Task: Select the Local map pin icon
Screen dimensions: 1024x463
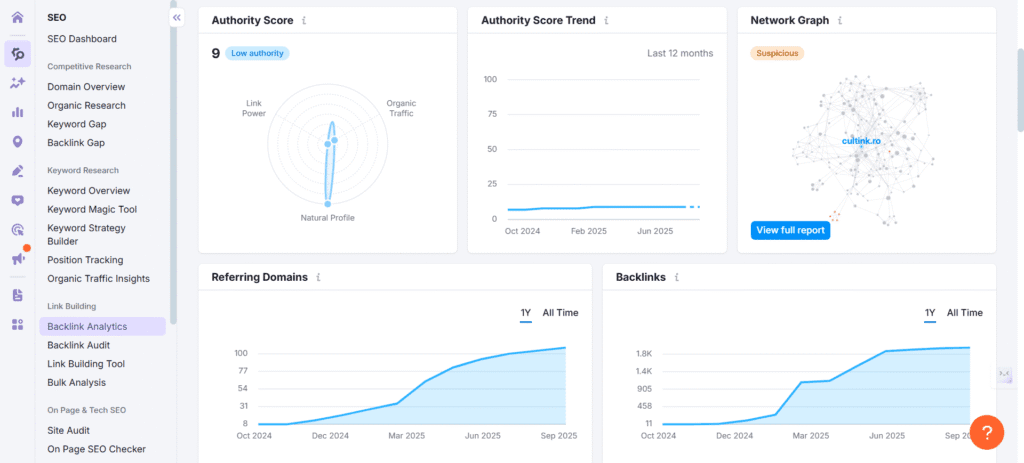Action: point(17,142)
